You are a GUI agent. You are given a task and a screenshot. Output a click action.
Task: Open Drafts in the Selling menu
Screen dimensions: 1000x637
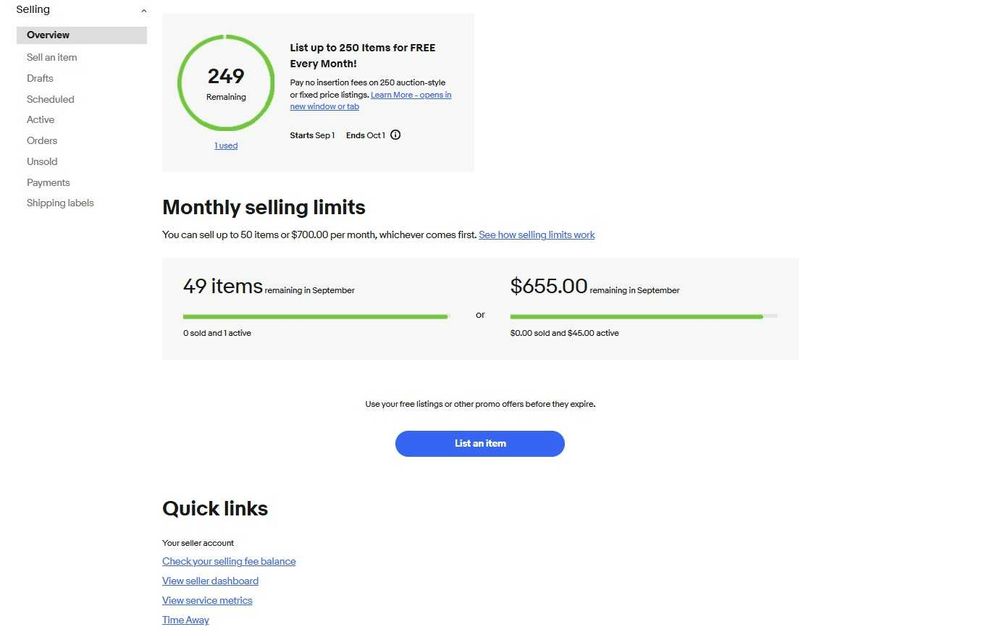[x=40, y=78]
